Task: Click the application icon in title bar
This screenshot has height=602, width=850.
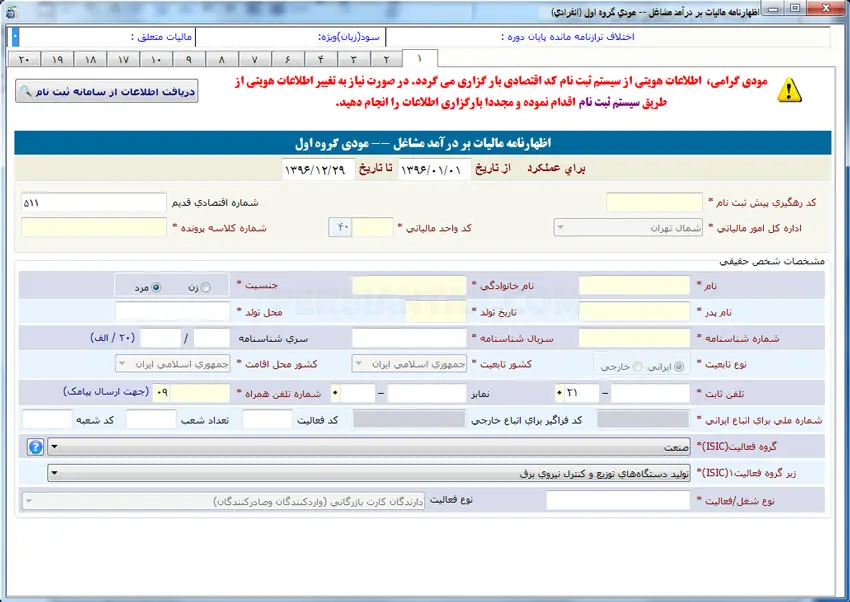Action: [11, 12]
